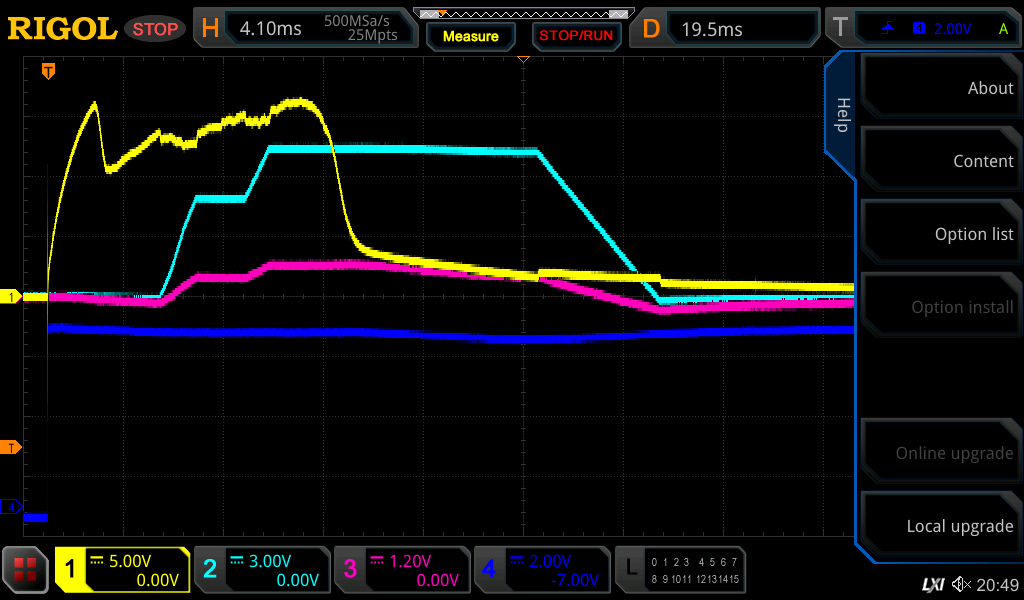The height and width of the screenshot is (600, 1024).
Task: Collapse the Help side panel tab
Action: pos(841,115)
